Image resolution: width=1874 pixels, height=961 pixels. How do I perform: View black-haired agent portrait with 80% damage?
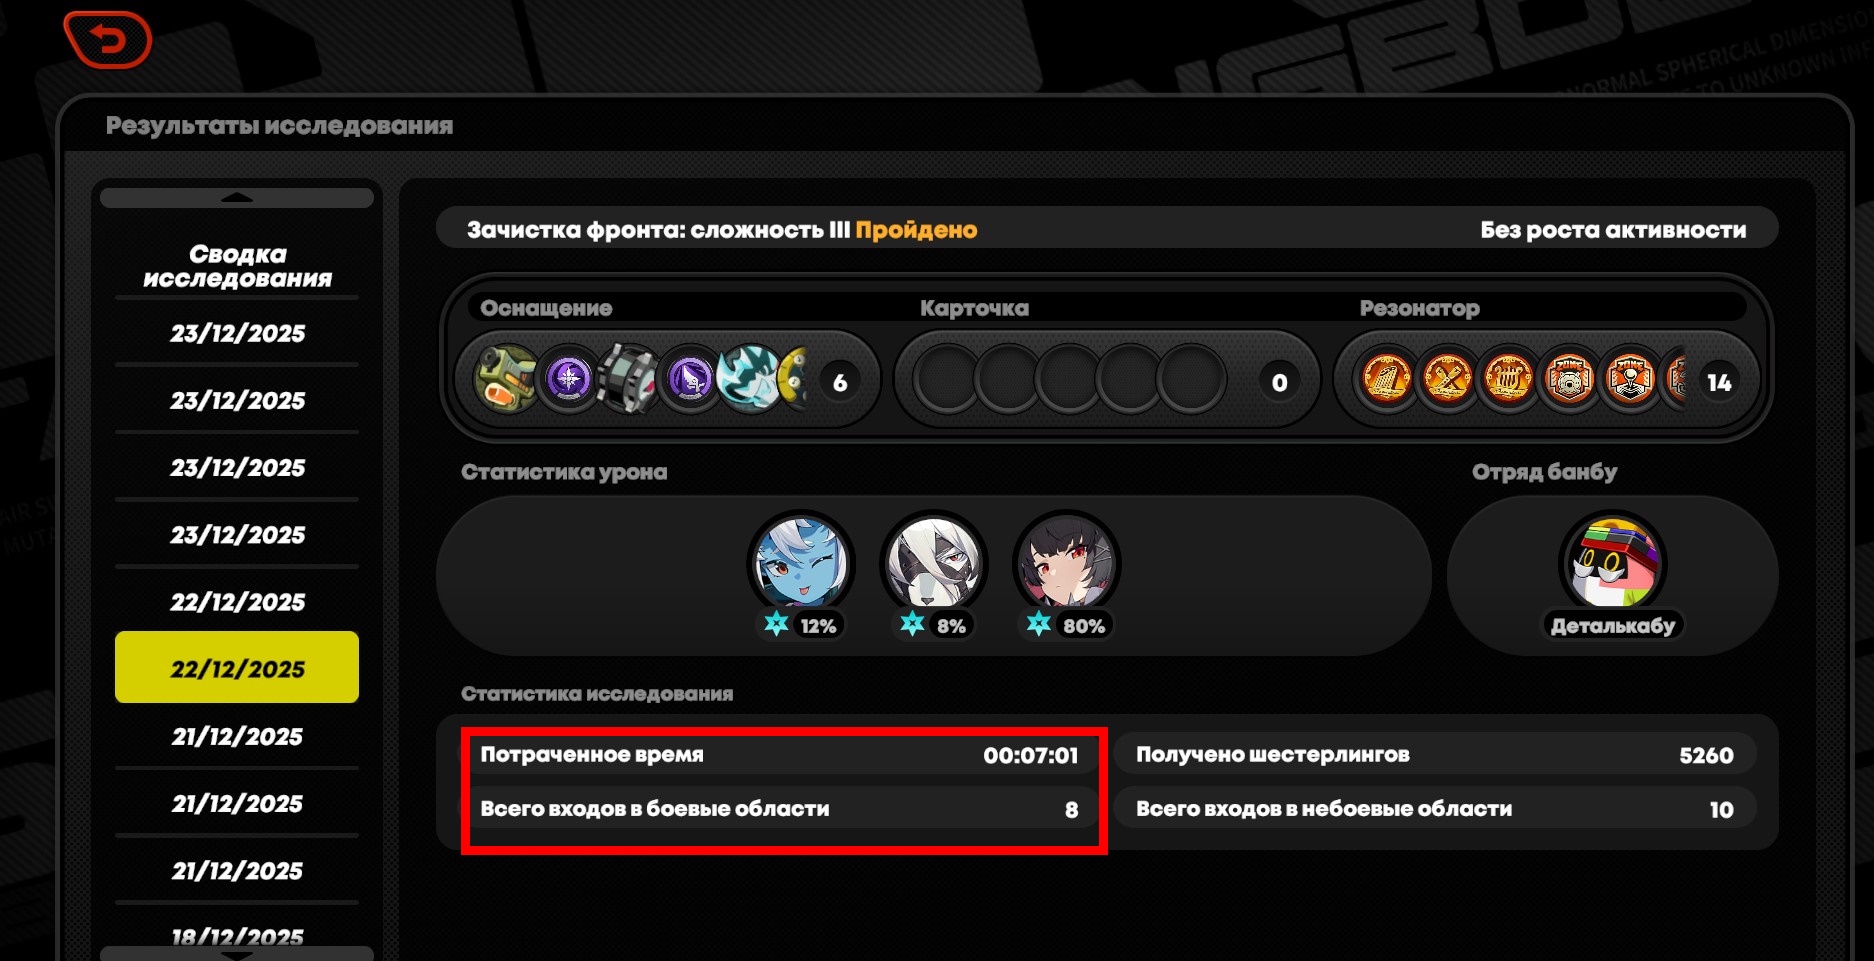(x=1066, y=563)
